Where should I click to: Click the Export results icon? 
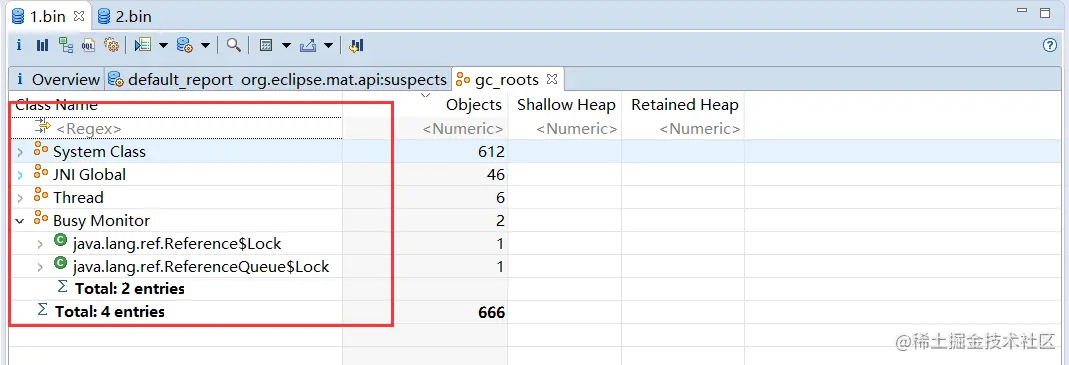[x=308, y=45]
